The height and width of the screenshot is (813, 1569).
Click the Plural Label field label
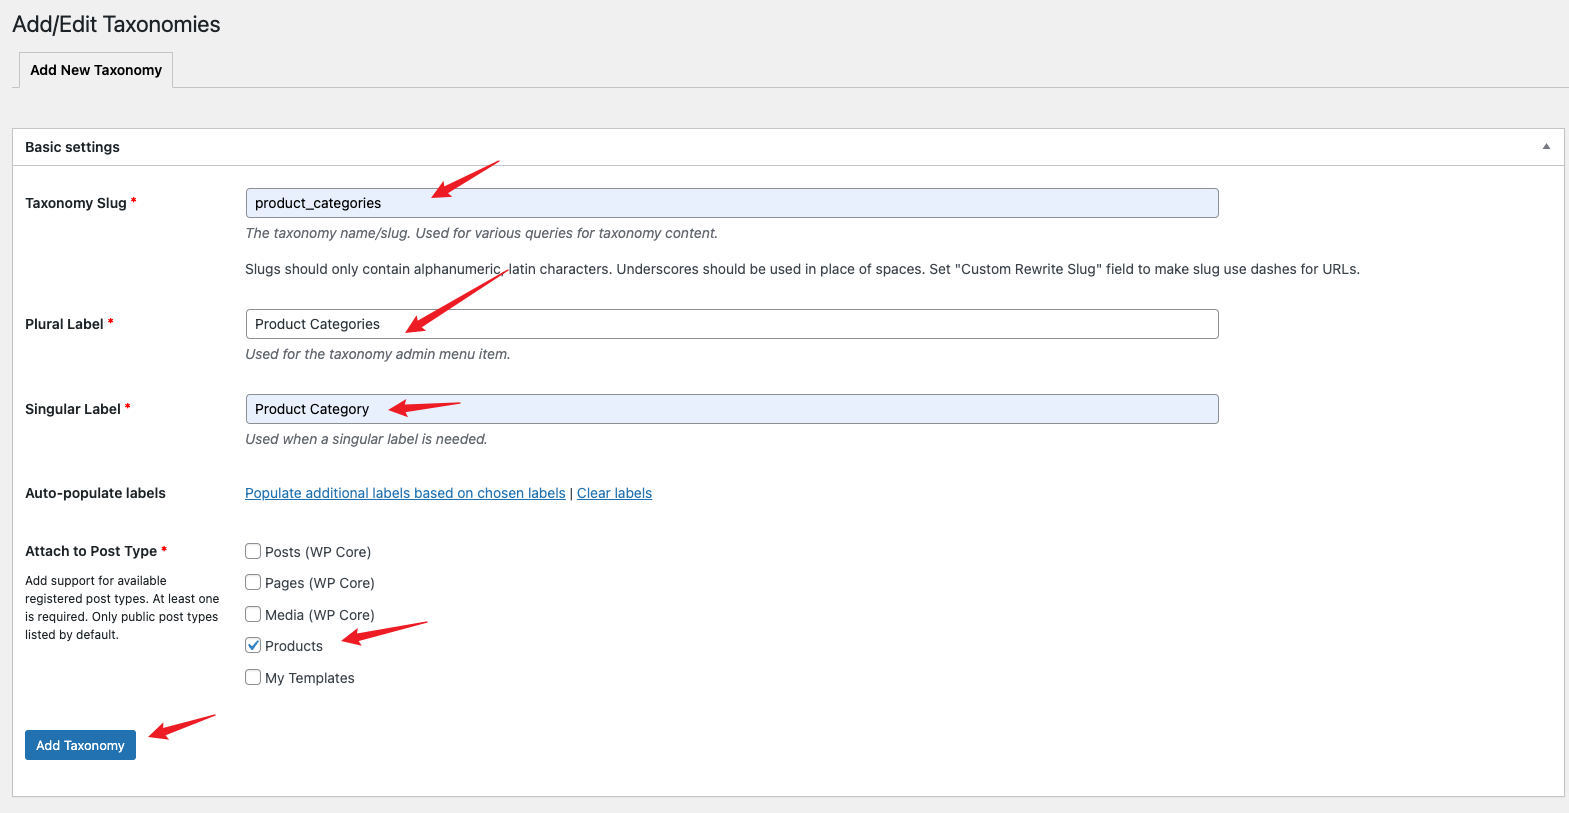tap(64, 324)
